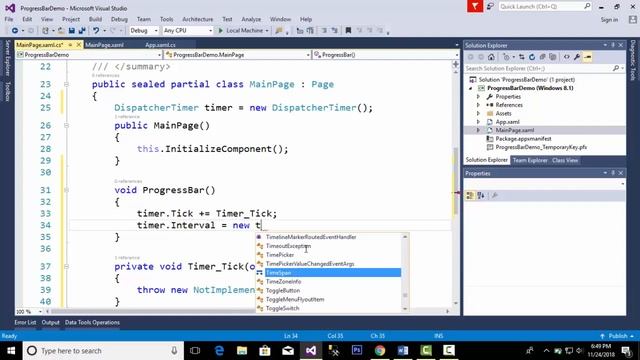Collapse the ProgressBar method outline toggle
The height and width of the screenshot is (360, 640).
(66, 190)
